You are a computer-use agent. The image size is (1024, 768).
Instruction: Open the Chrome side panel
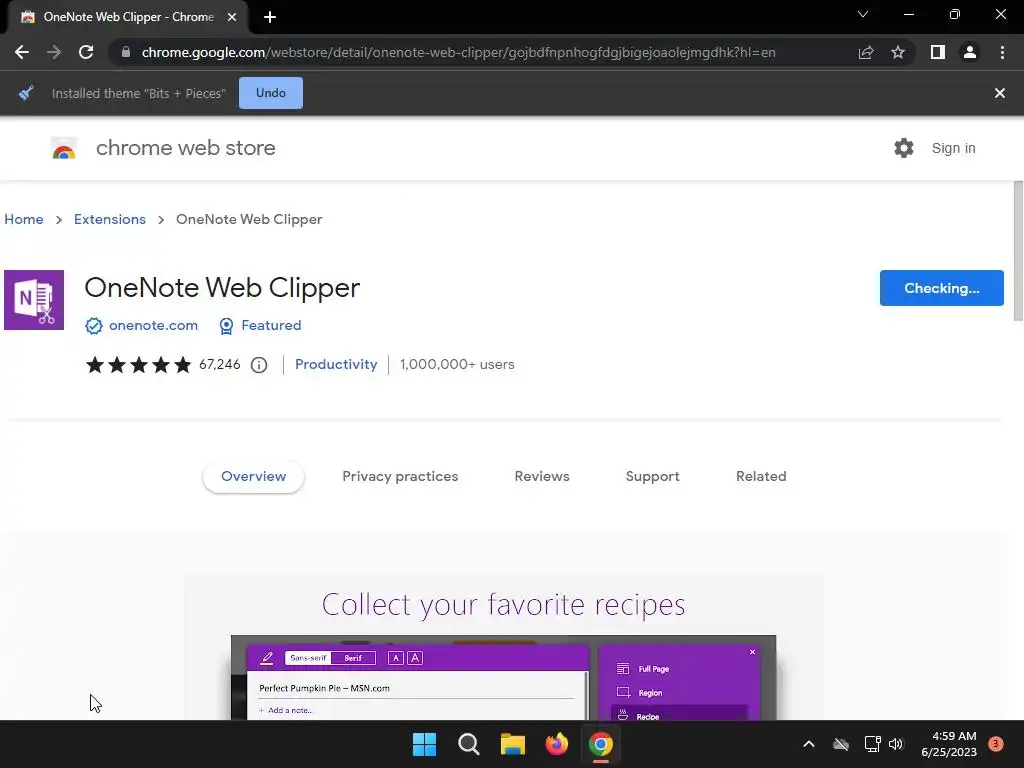938,52
